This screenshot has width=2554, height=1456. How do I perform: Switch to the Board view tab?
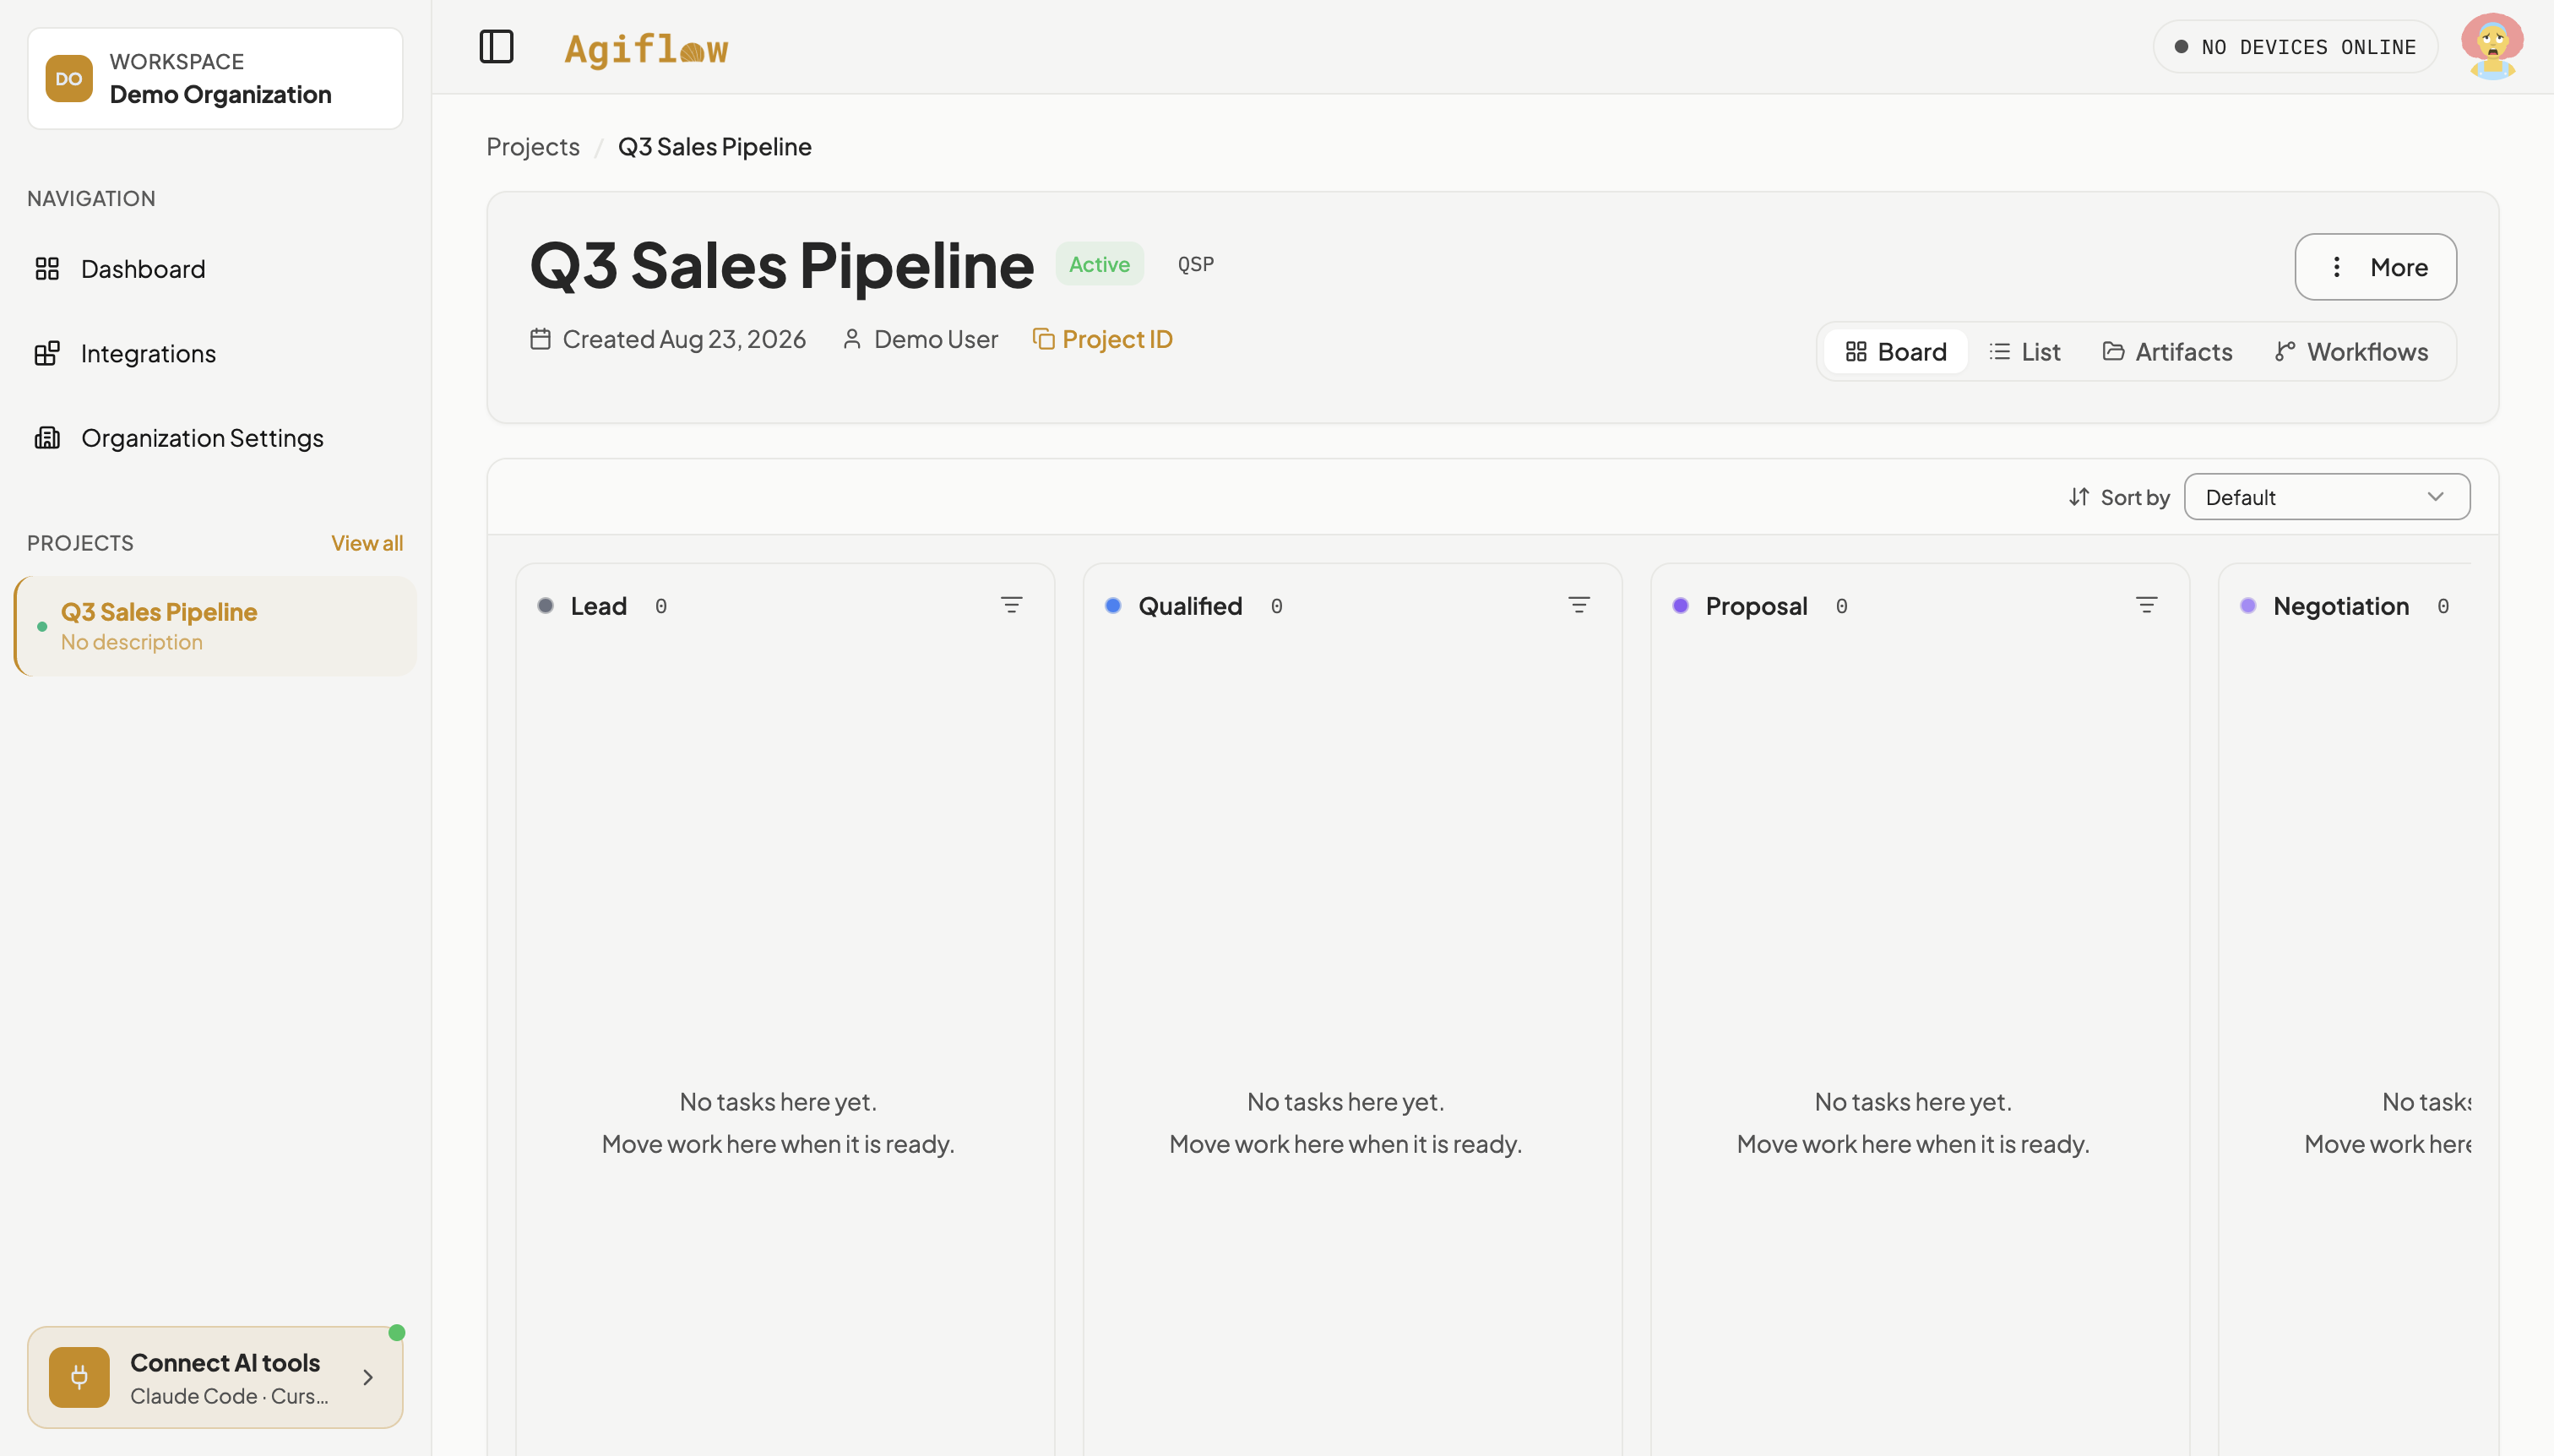click(x=1896, y=352)
